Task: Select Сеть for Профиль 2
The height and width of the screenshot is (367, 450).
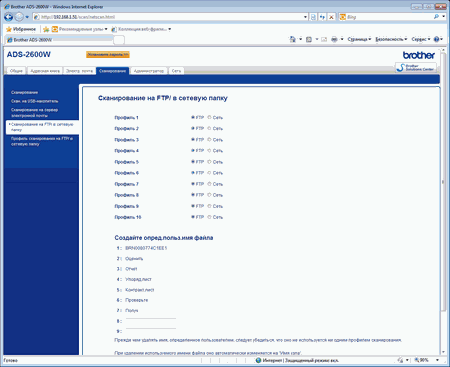Action: tap(209, 128)
